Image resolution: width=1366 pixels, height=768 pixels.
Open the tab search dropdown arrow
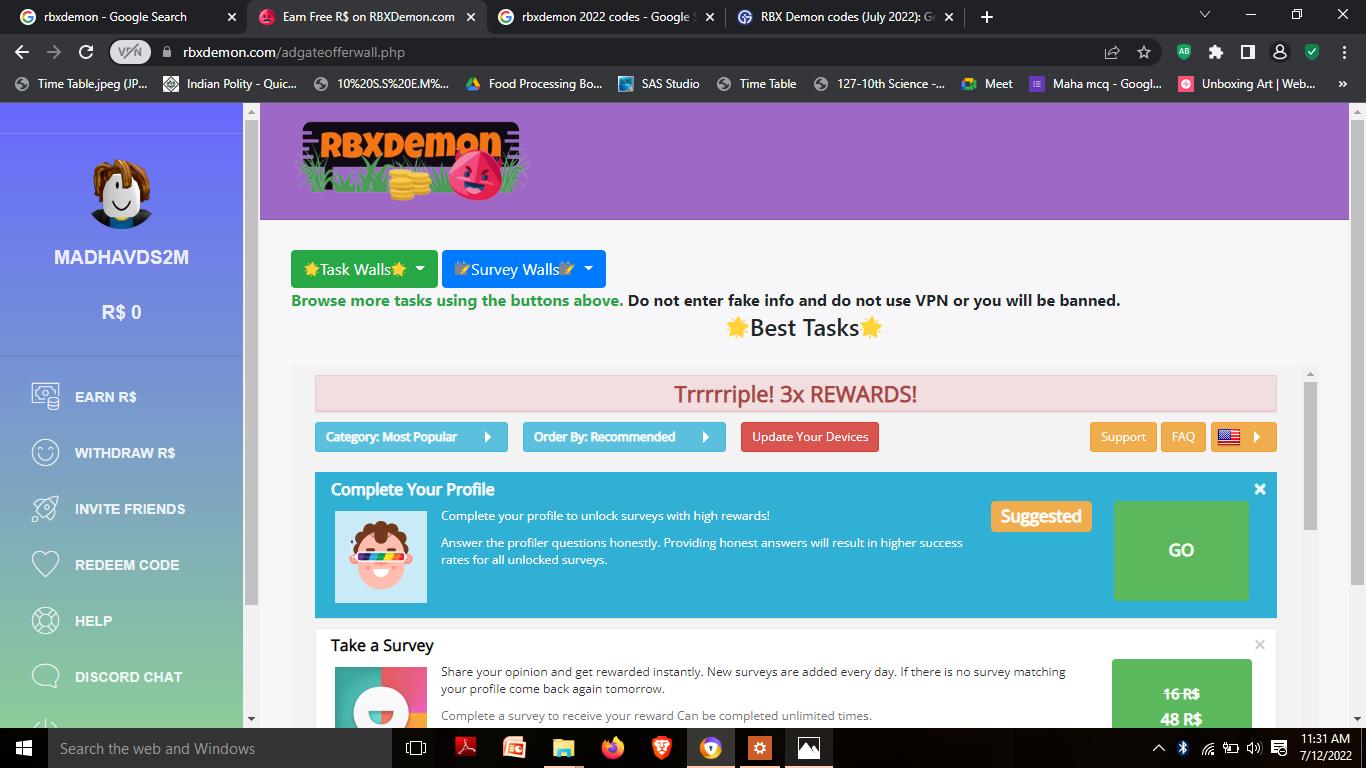click(x=1204, y=15)
